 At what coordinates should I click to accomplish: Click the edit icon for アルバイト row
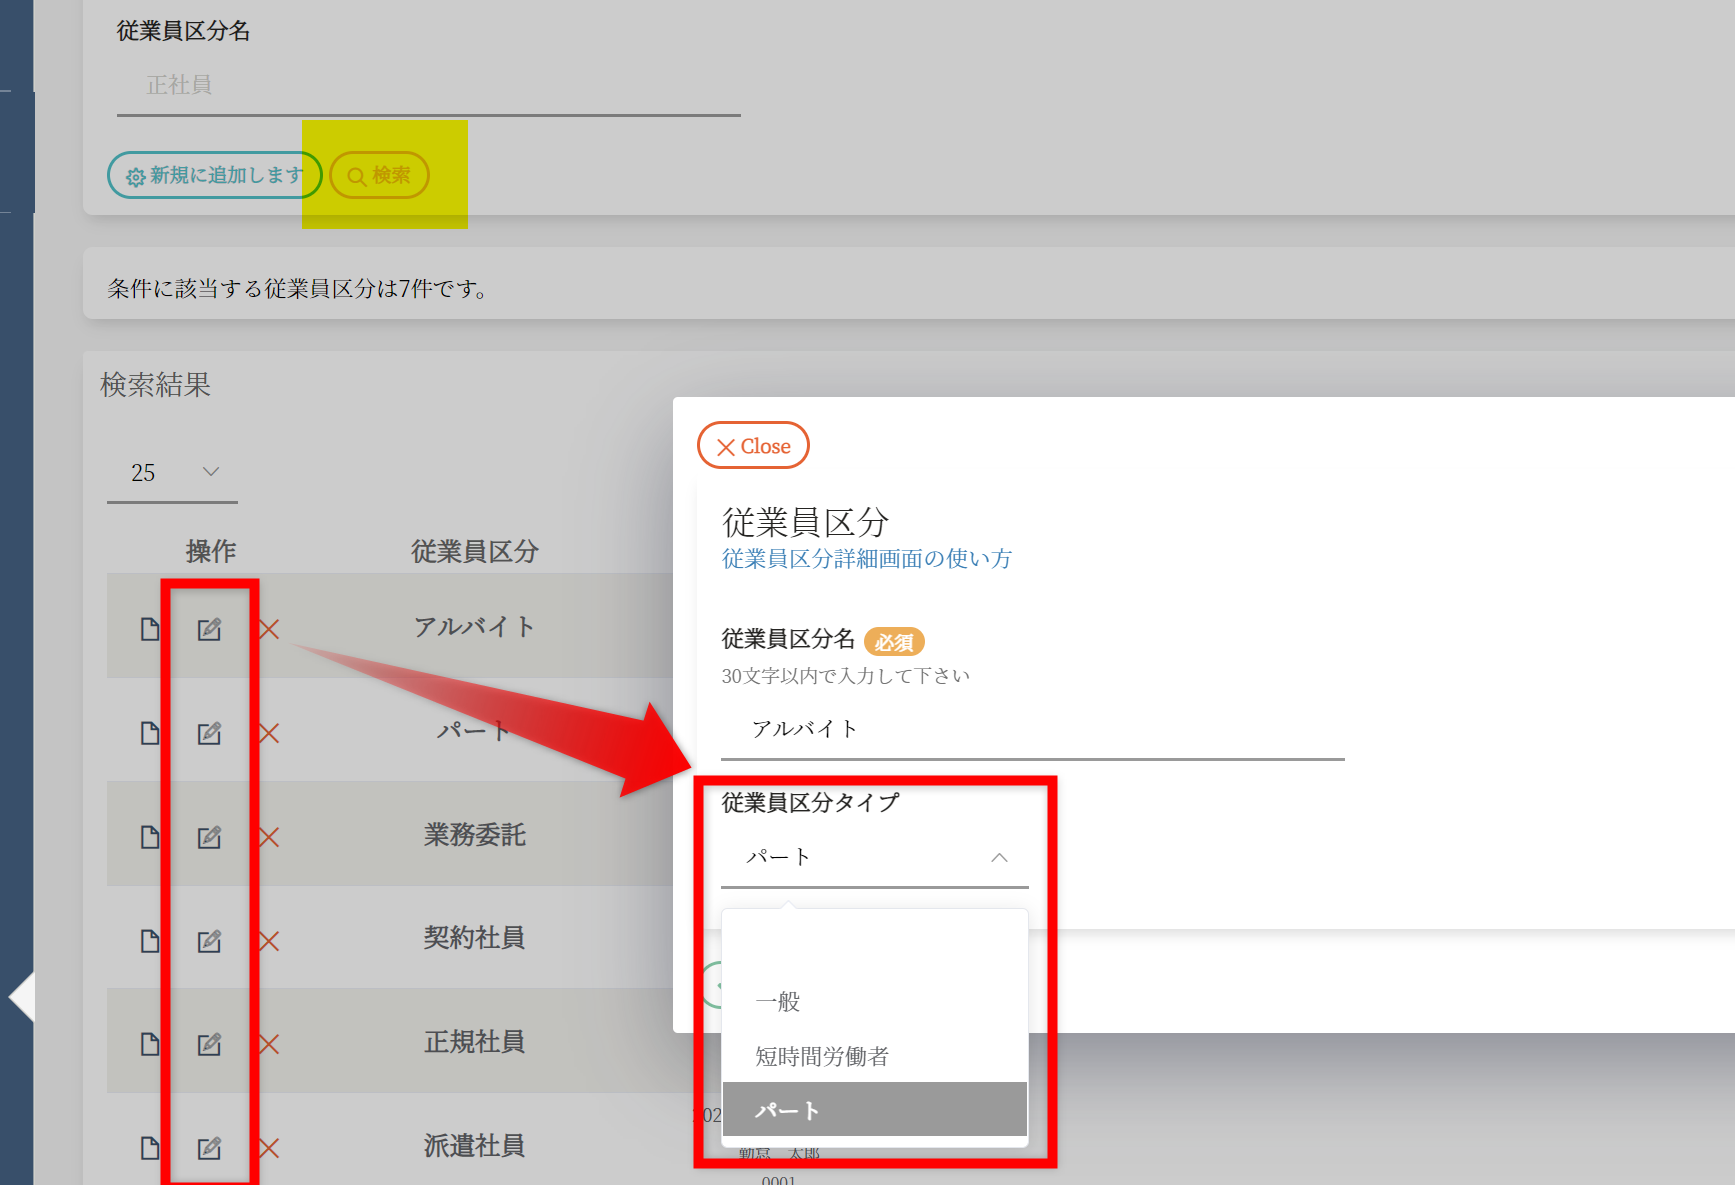tap(209, 629)
